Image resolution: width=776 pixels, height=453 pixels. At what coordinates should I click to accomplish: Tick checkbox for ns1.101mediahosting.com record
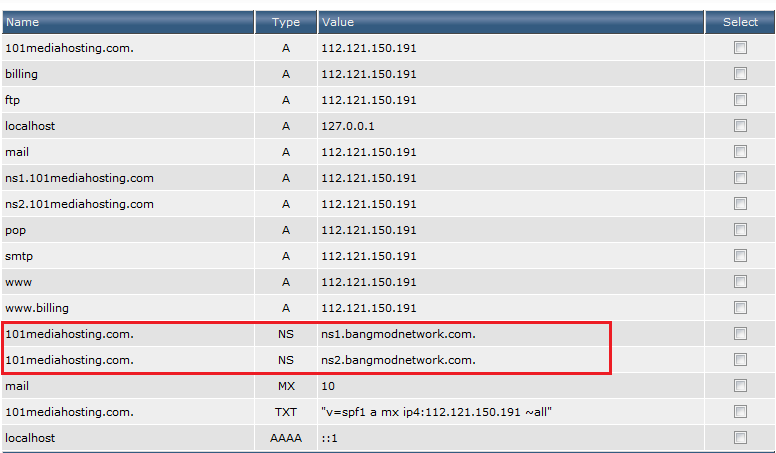tap(740, 178)
